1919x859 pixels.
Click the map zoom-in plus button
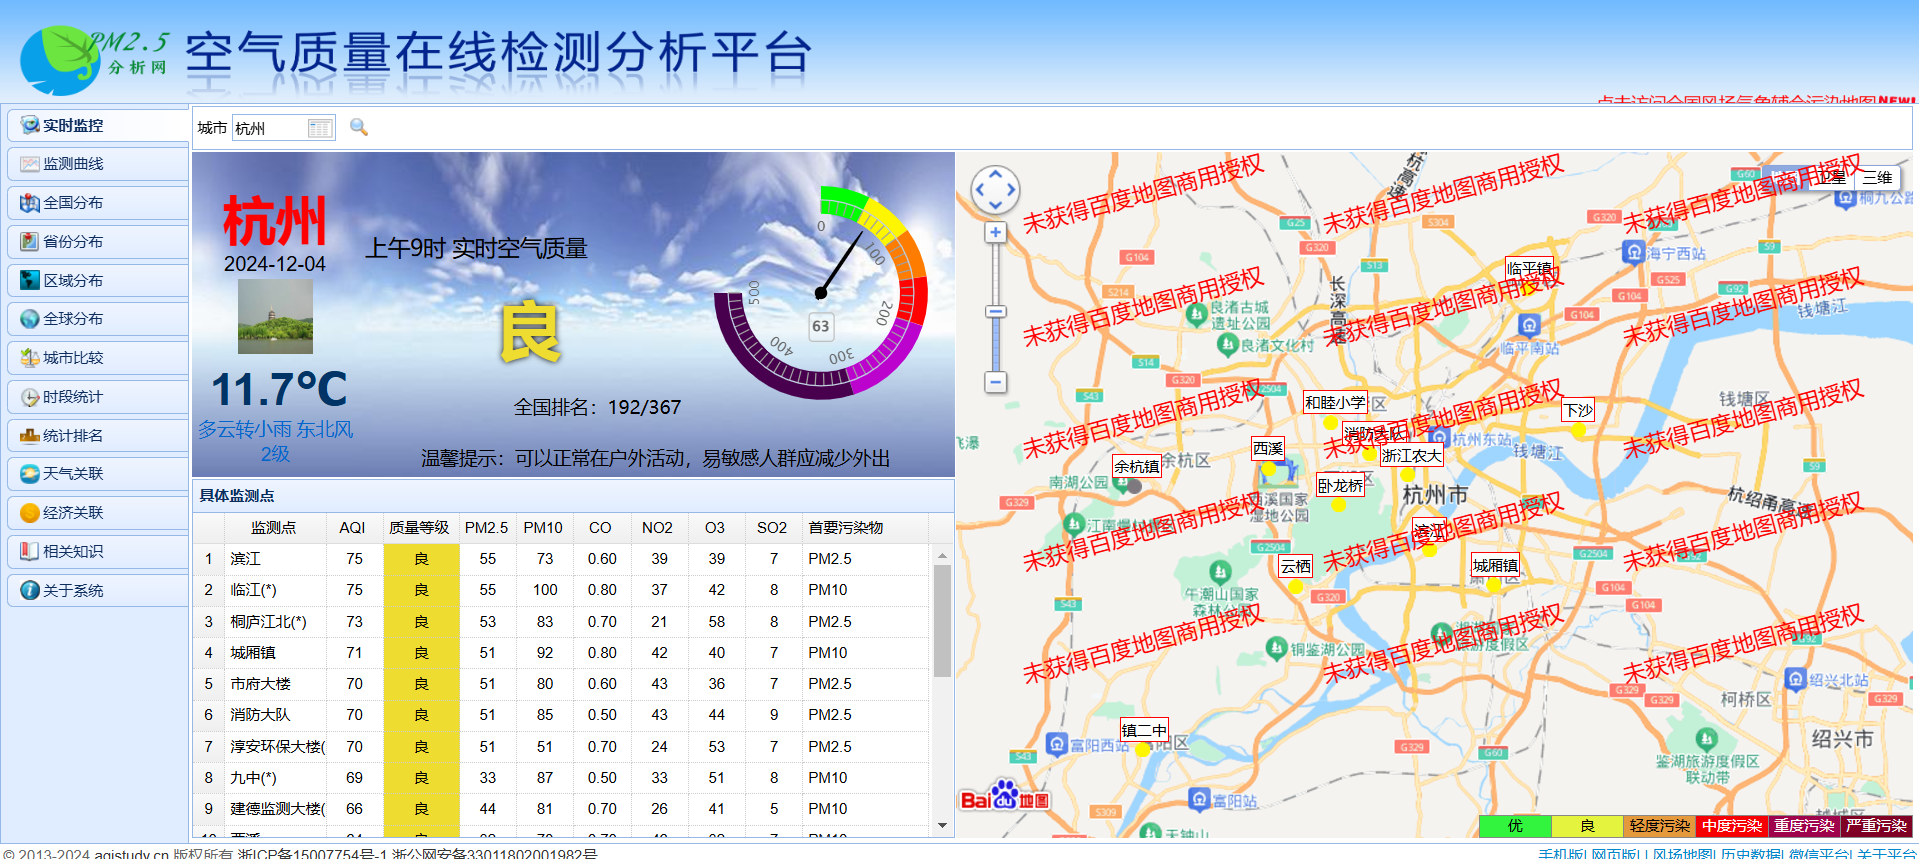click(x=995, y=233)
